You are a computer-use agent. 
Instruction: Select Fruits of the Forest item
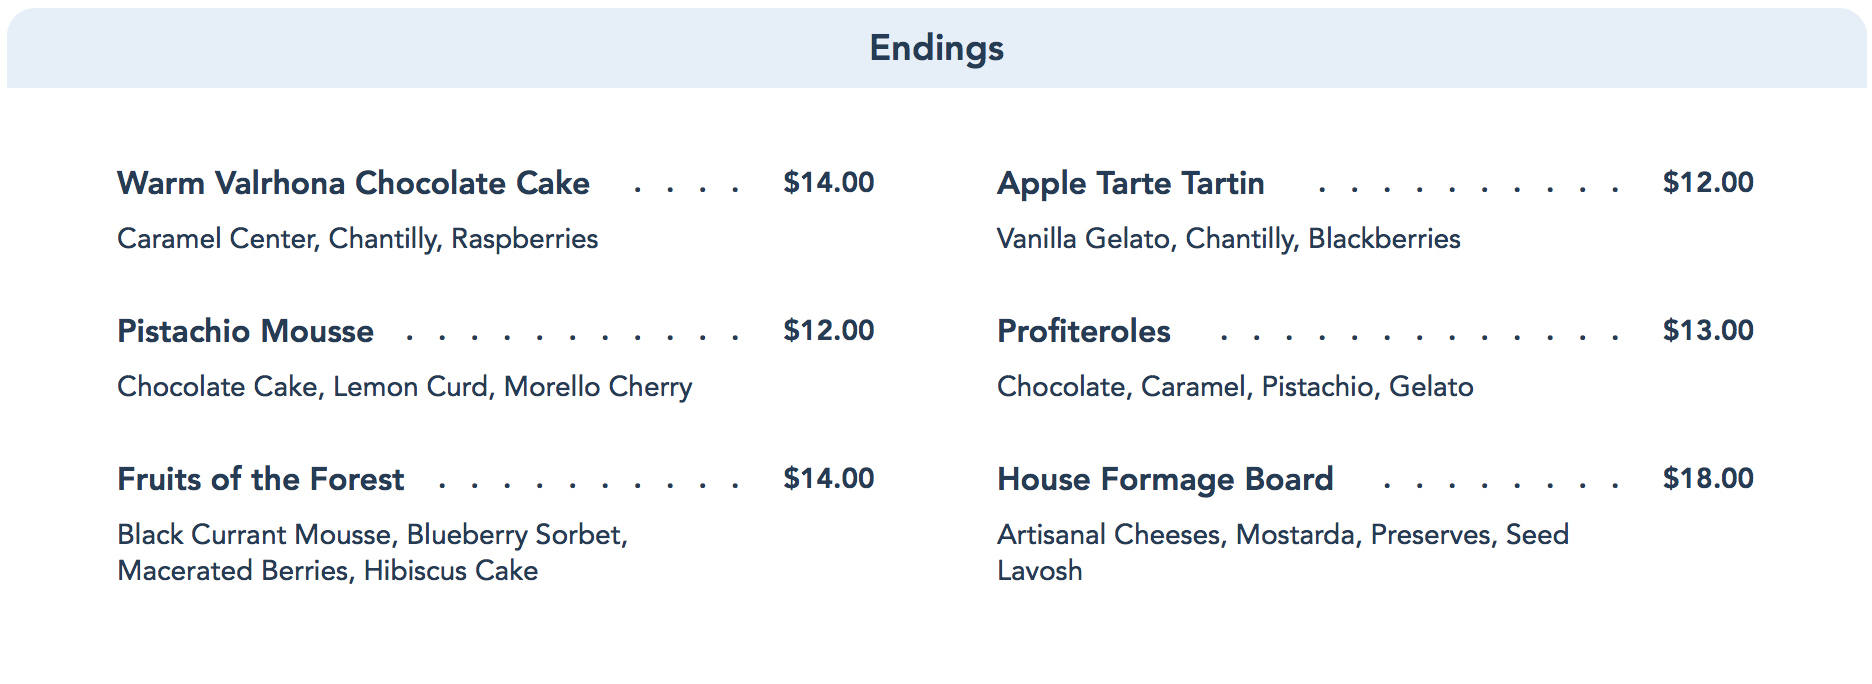(x=260, y=479)
